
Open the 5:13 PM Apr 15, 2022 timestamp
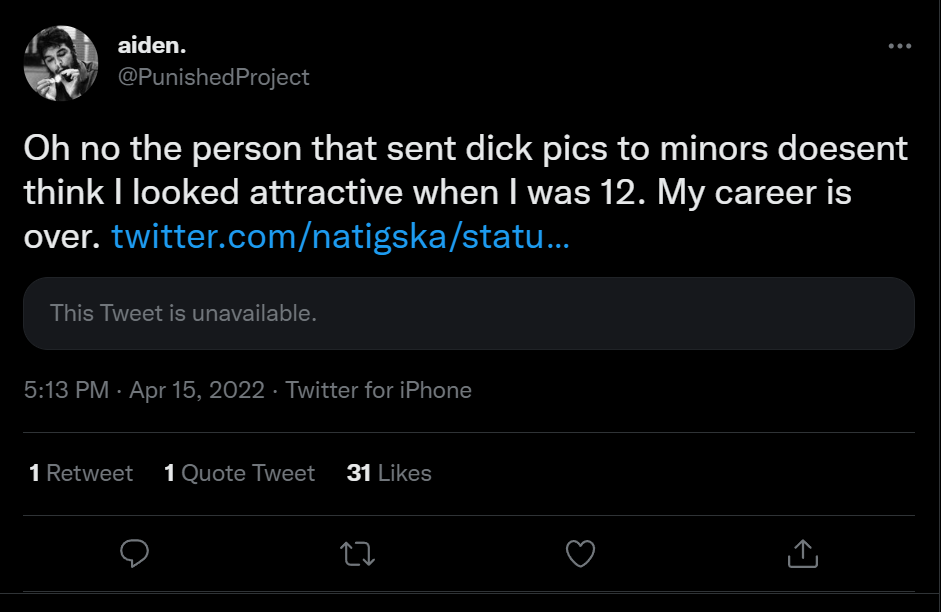[144, 390]
